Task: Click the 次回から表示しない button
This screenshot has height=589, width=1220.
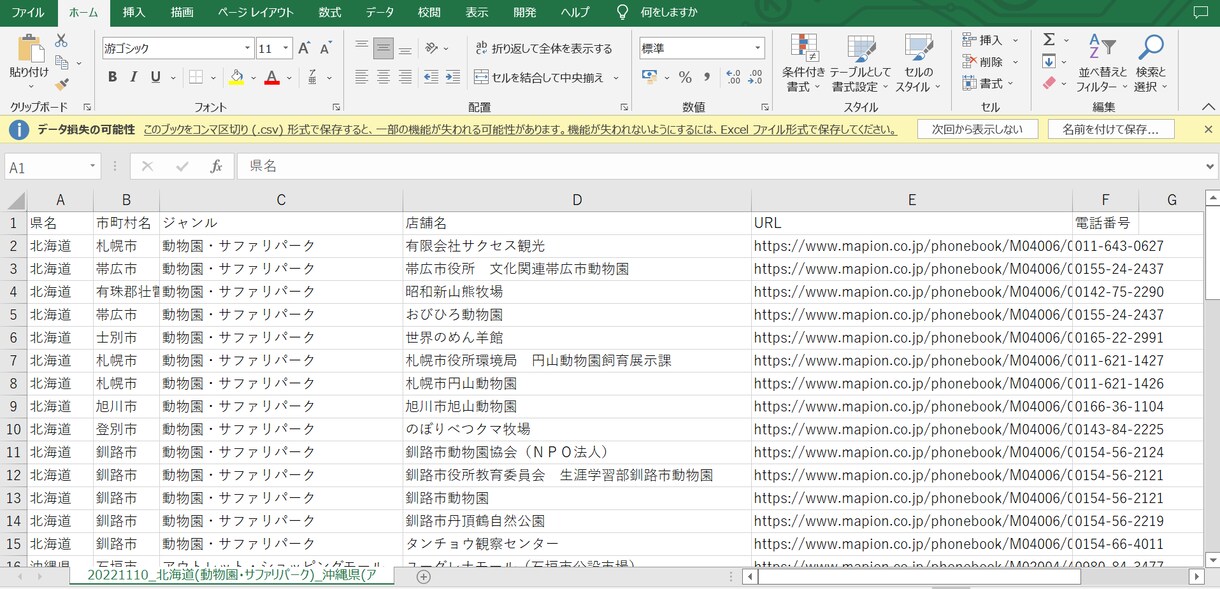Action: pyautogui.click(x=977, y=129)
